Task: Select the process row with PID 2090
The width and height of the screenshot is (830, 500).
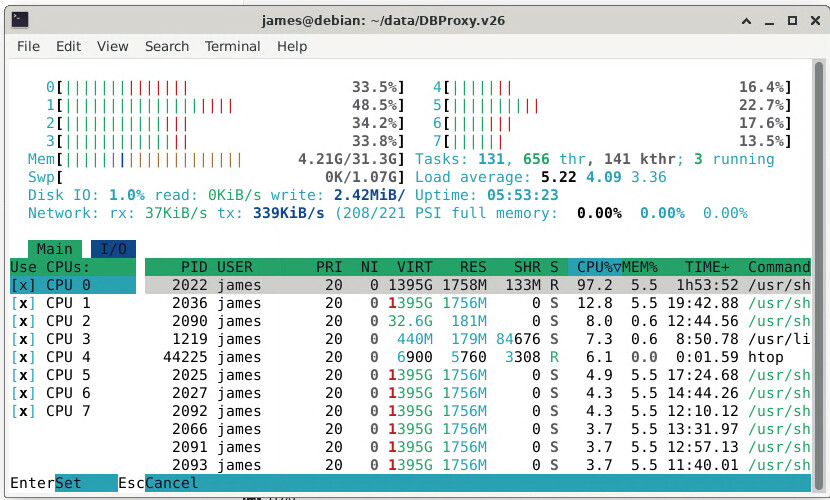Action: pyautogui.click(x=477, y=321)
